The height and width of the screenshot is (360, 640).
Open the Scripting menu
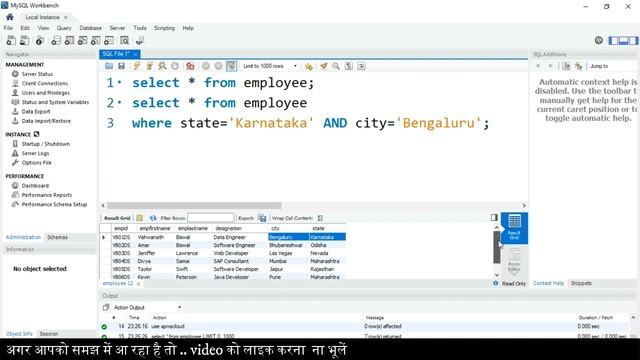tap(164, 28)
